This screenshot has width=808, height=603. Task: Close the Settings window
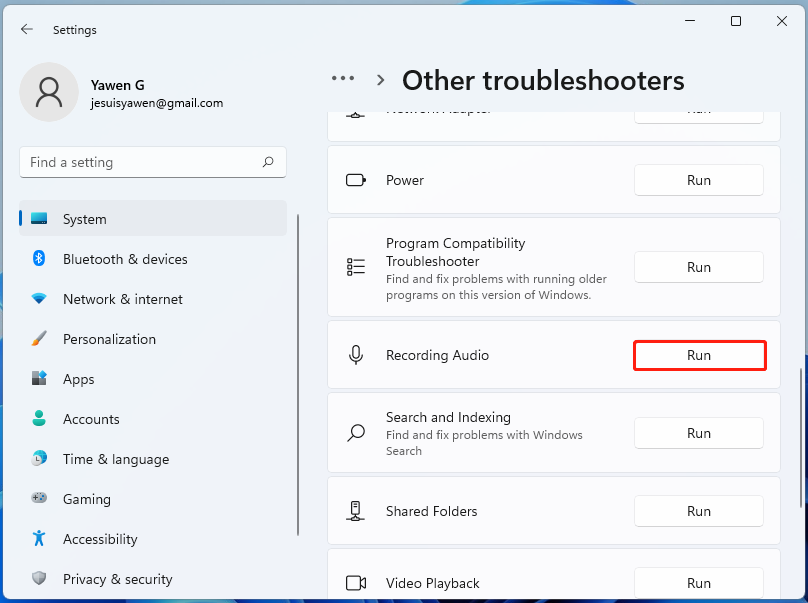782,21
